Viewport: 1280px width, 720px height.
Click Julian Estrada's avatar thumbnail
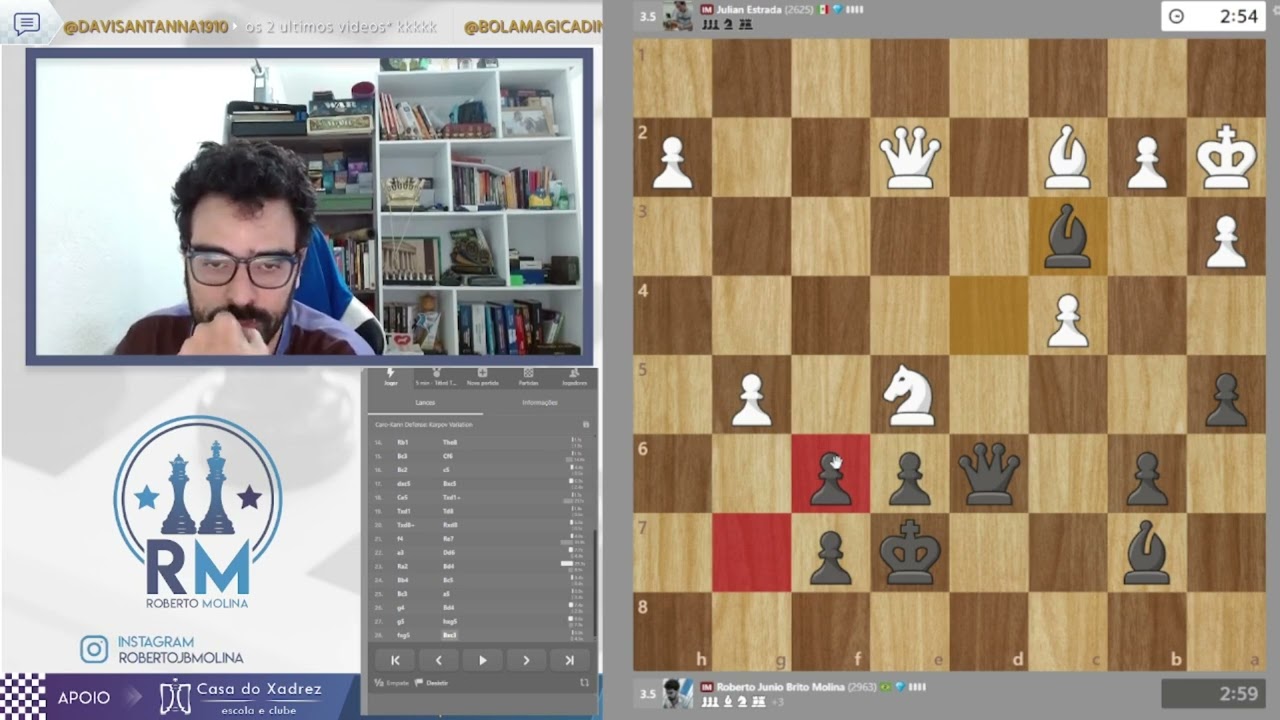[x=677, y=15]
